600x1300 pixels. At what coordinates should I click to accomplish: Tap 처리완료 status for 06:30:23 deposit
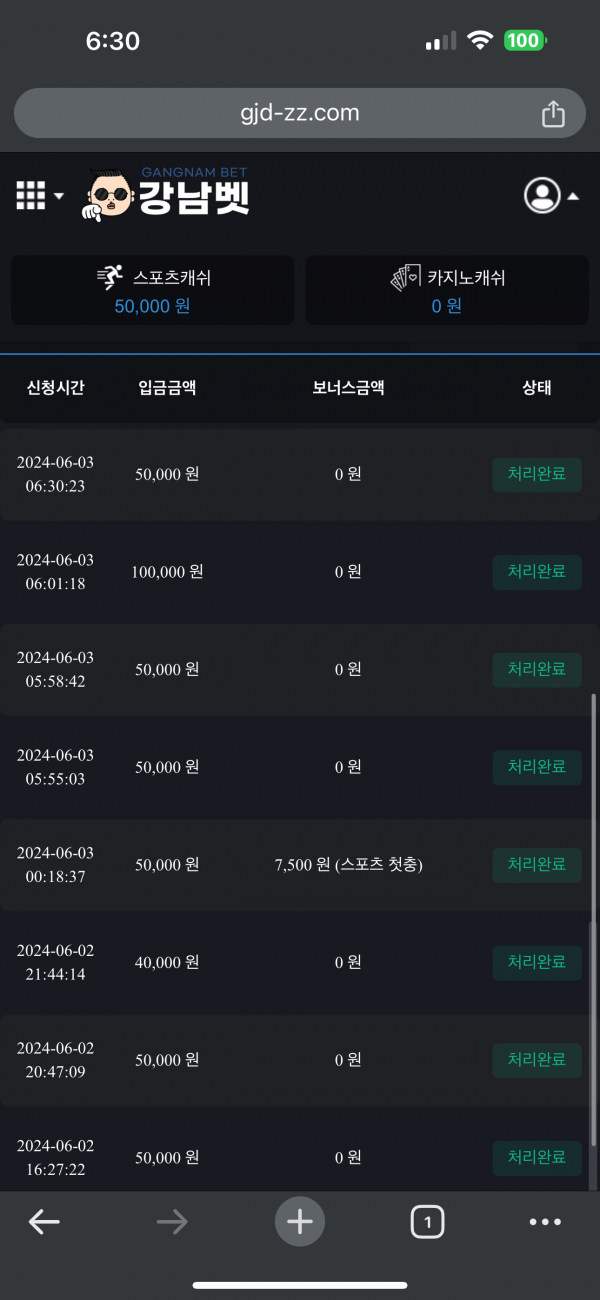(x=537, y=474)
